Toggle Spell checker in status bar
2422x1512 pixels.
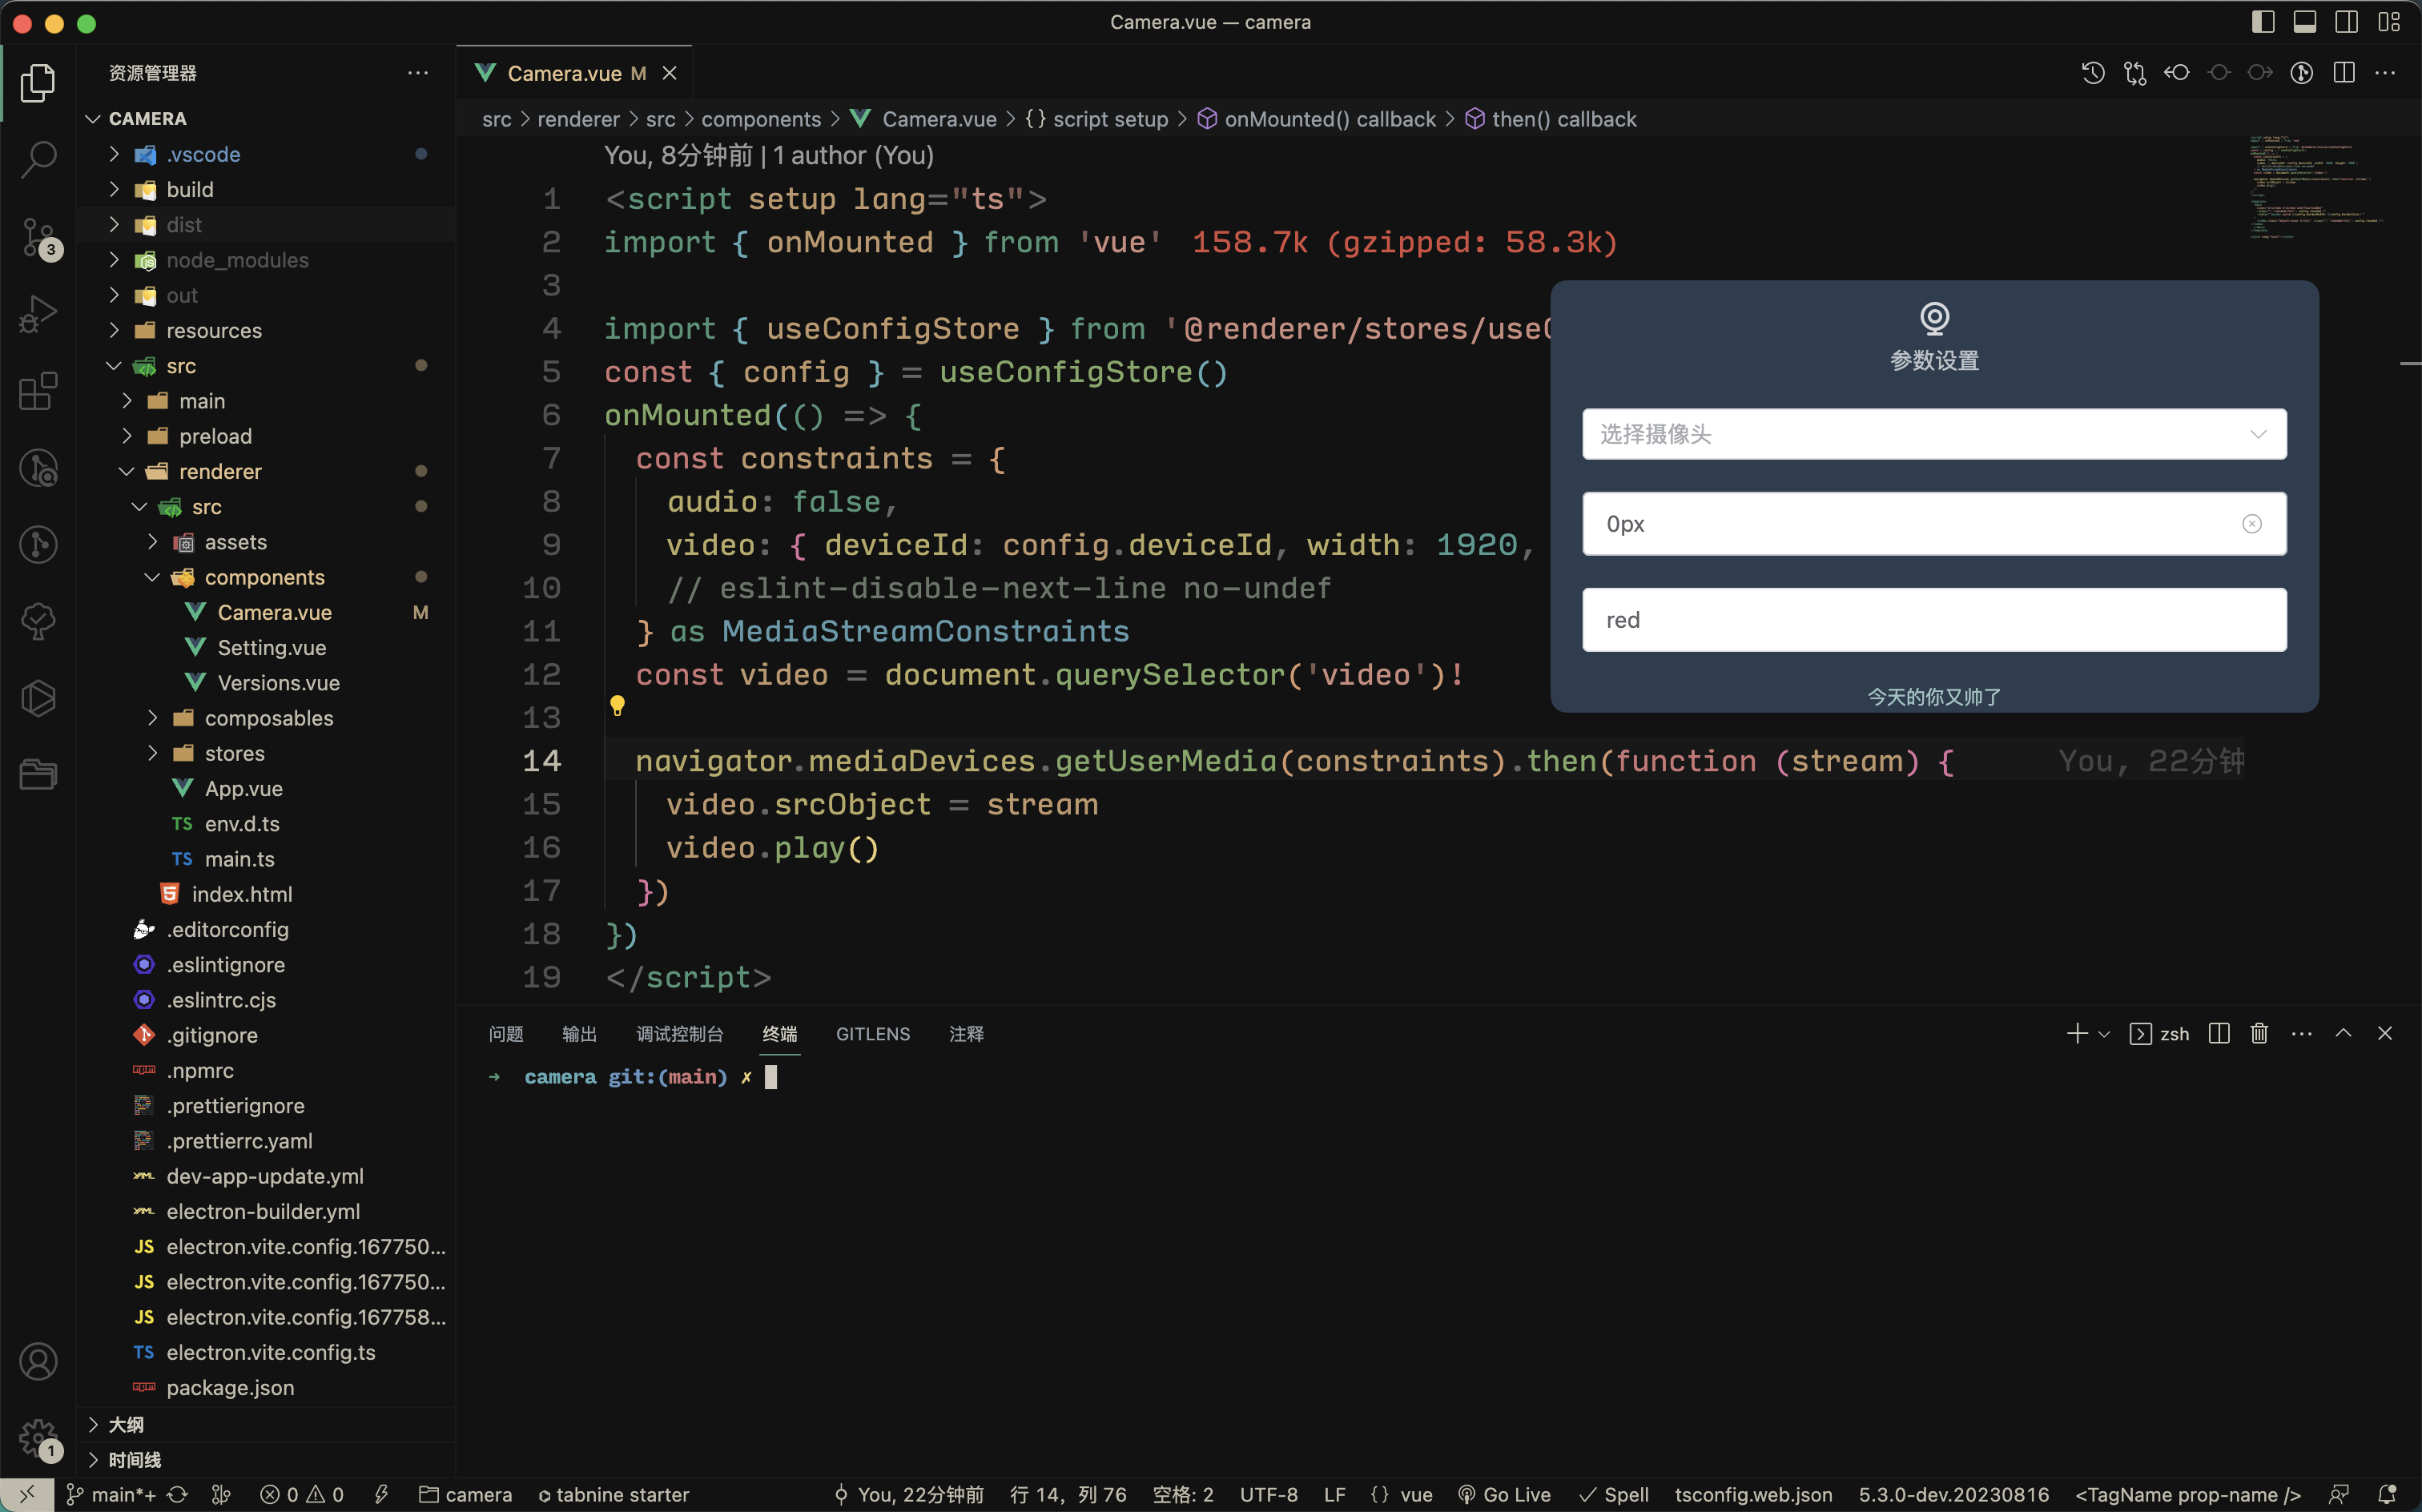click(1613, 1494)
